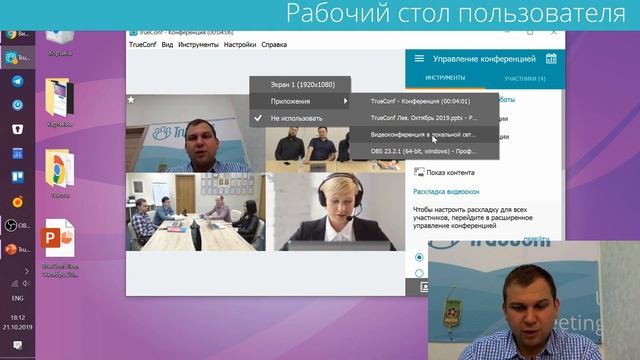This screenshot has height=360, width=640.
Task: Select the meeting room table video tile
Action: pyautogui.click(x=196, y=212)
